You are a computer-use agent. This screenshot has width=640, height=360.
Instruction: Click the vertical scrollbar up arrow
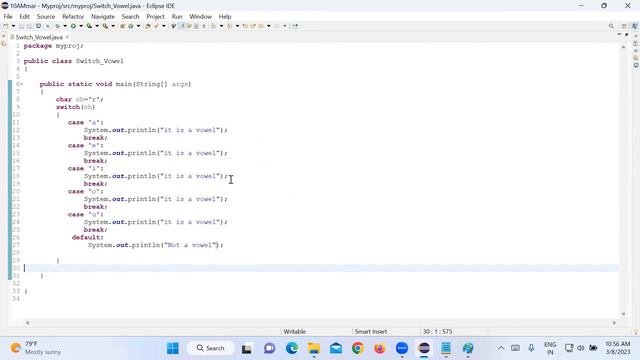[x=623, y=47]
